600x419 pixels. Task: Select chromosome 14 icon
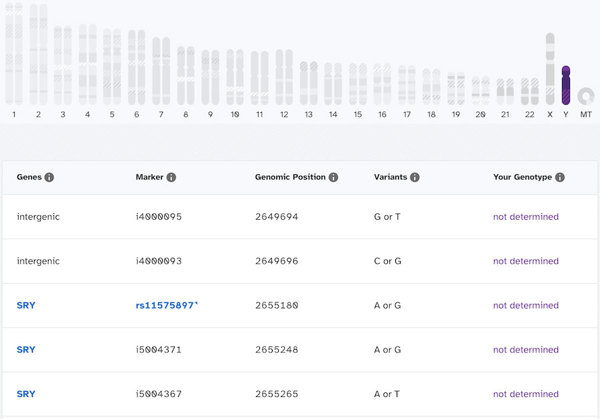[333, 84]
